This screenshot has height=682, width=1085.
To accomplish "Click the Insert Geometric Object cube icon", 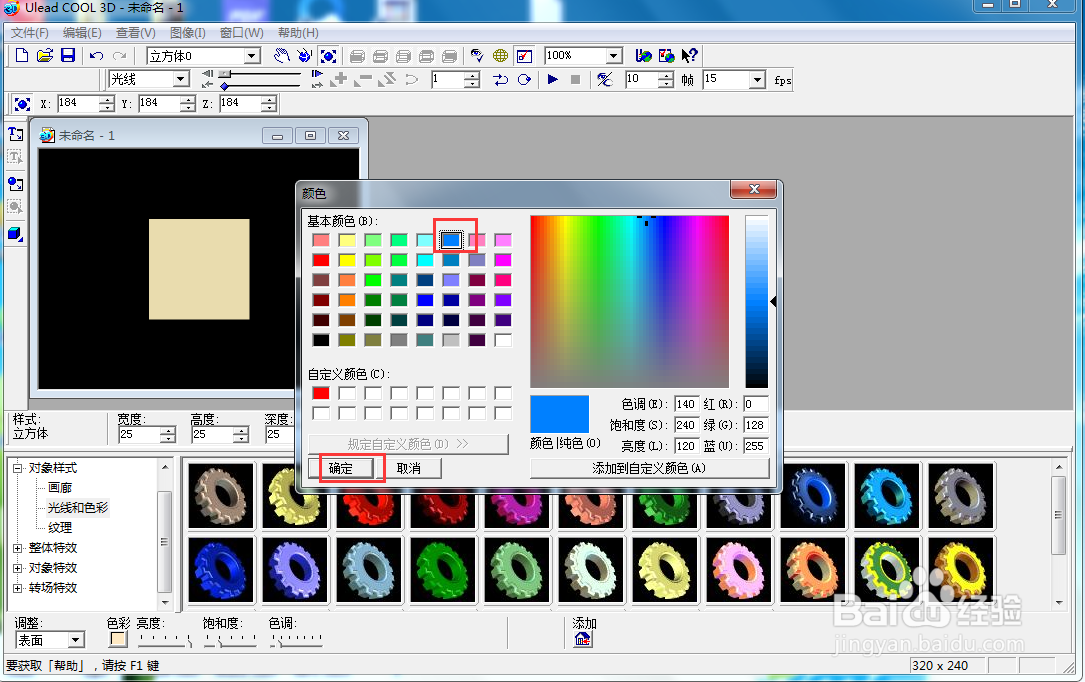I will tap(15, 234).
